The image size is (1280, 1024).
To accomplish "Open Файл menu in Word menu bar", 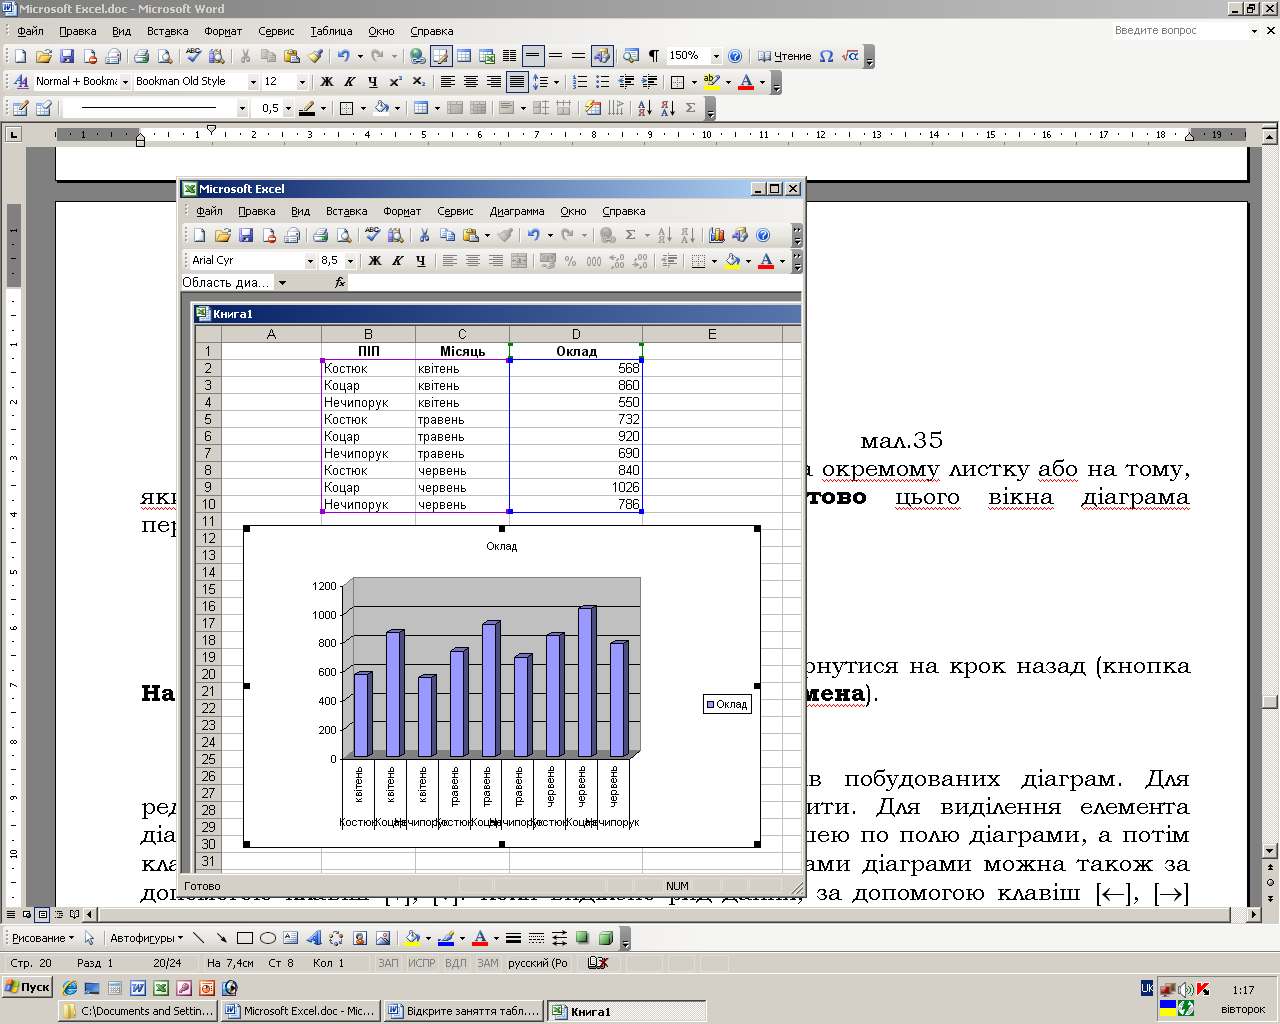I will 30,31.
